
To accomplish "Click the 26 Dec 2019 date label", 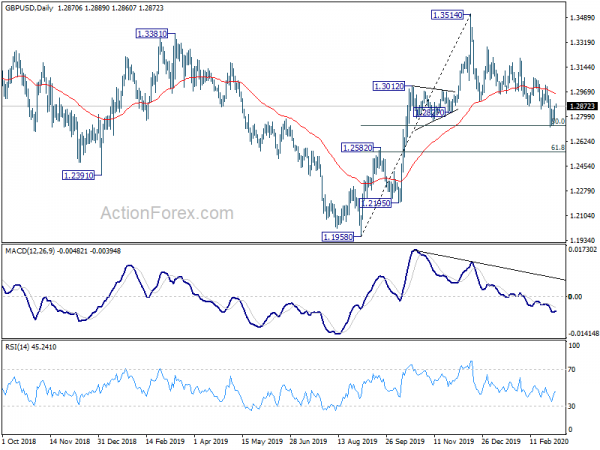I will (501, 441).
